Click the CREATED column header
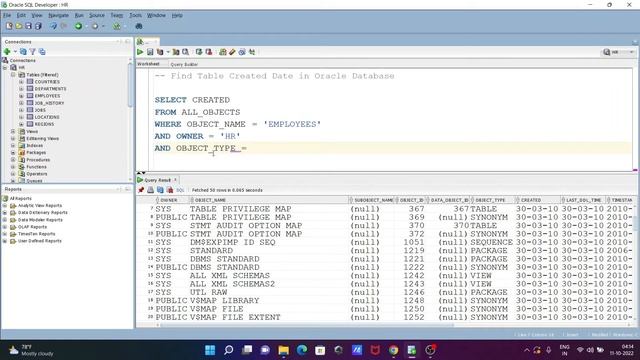 point(538,200)
